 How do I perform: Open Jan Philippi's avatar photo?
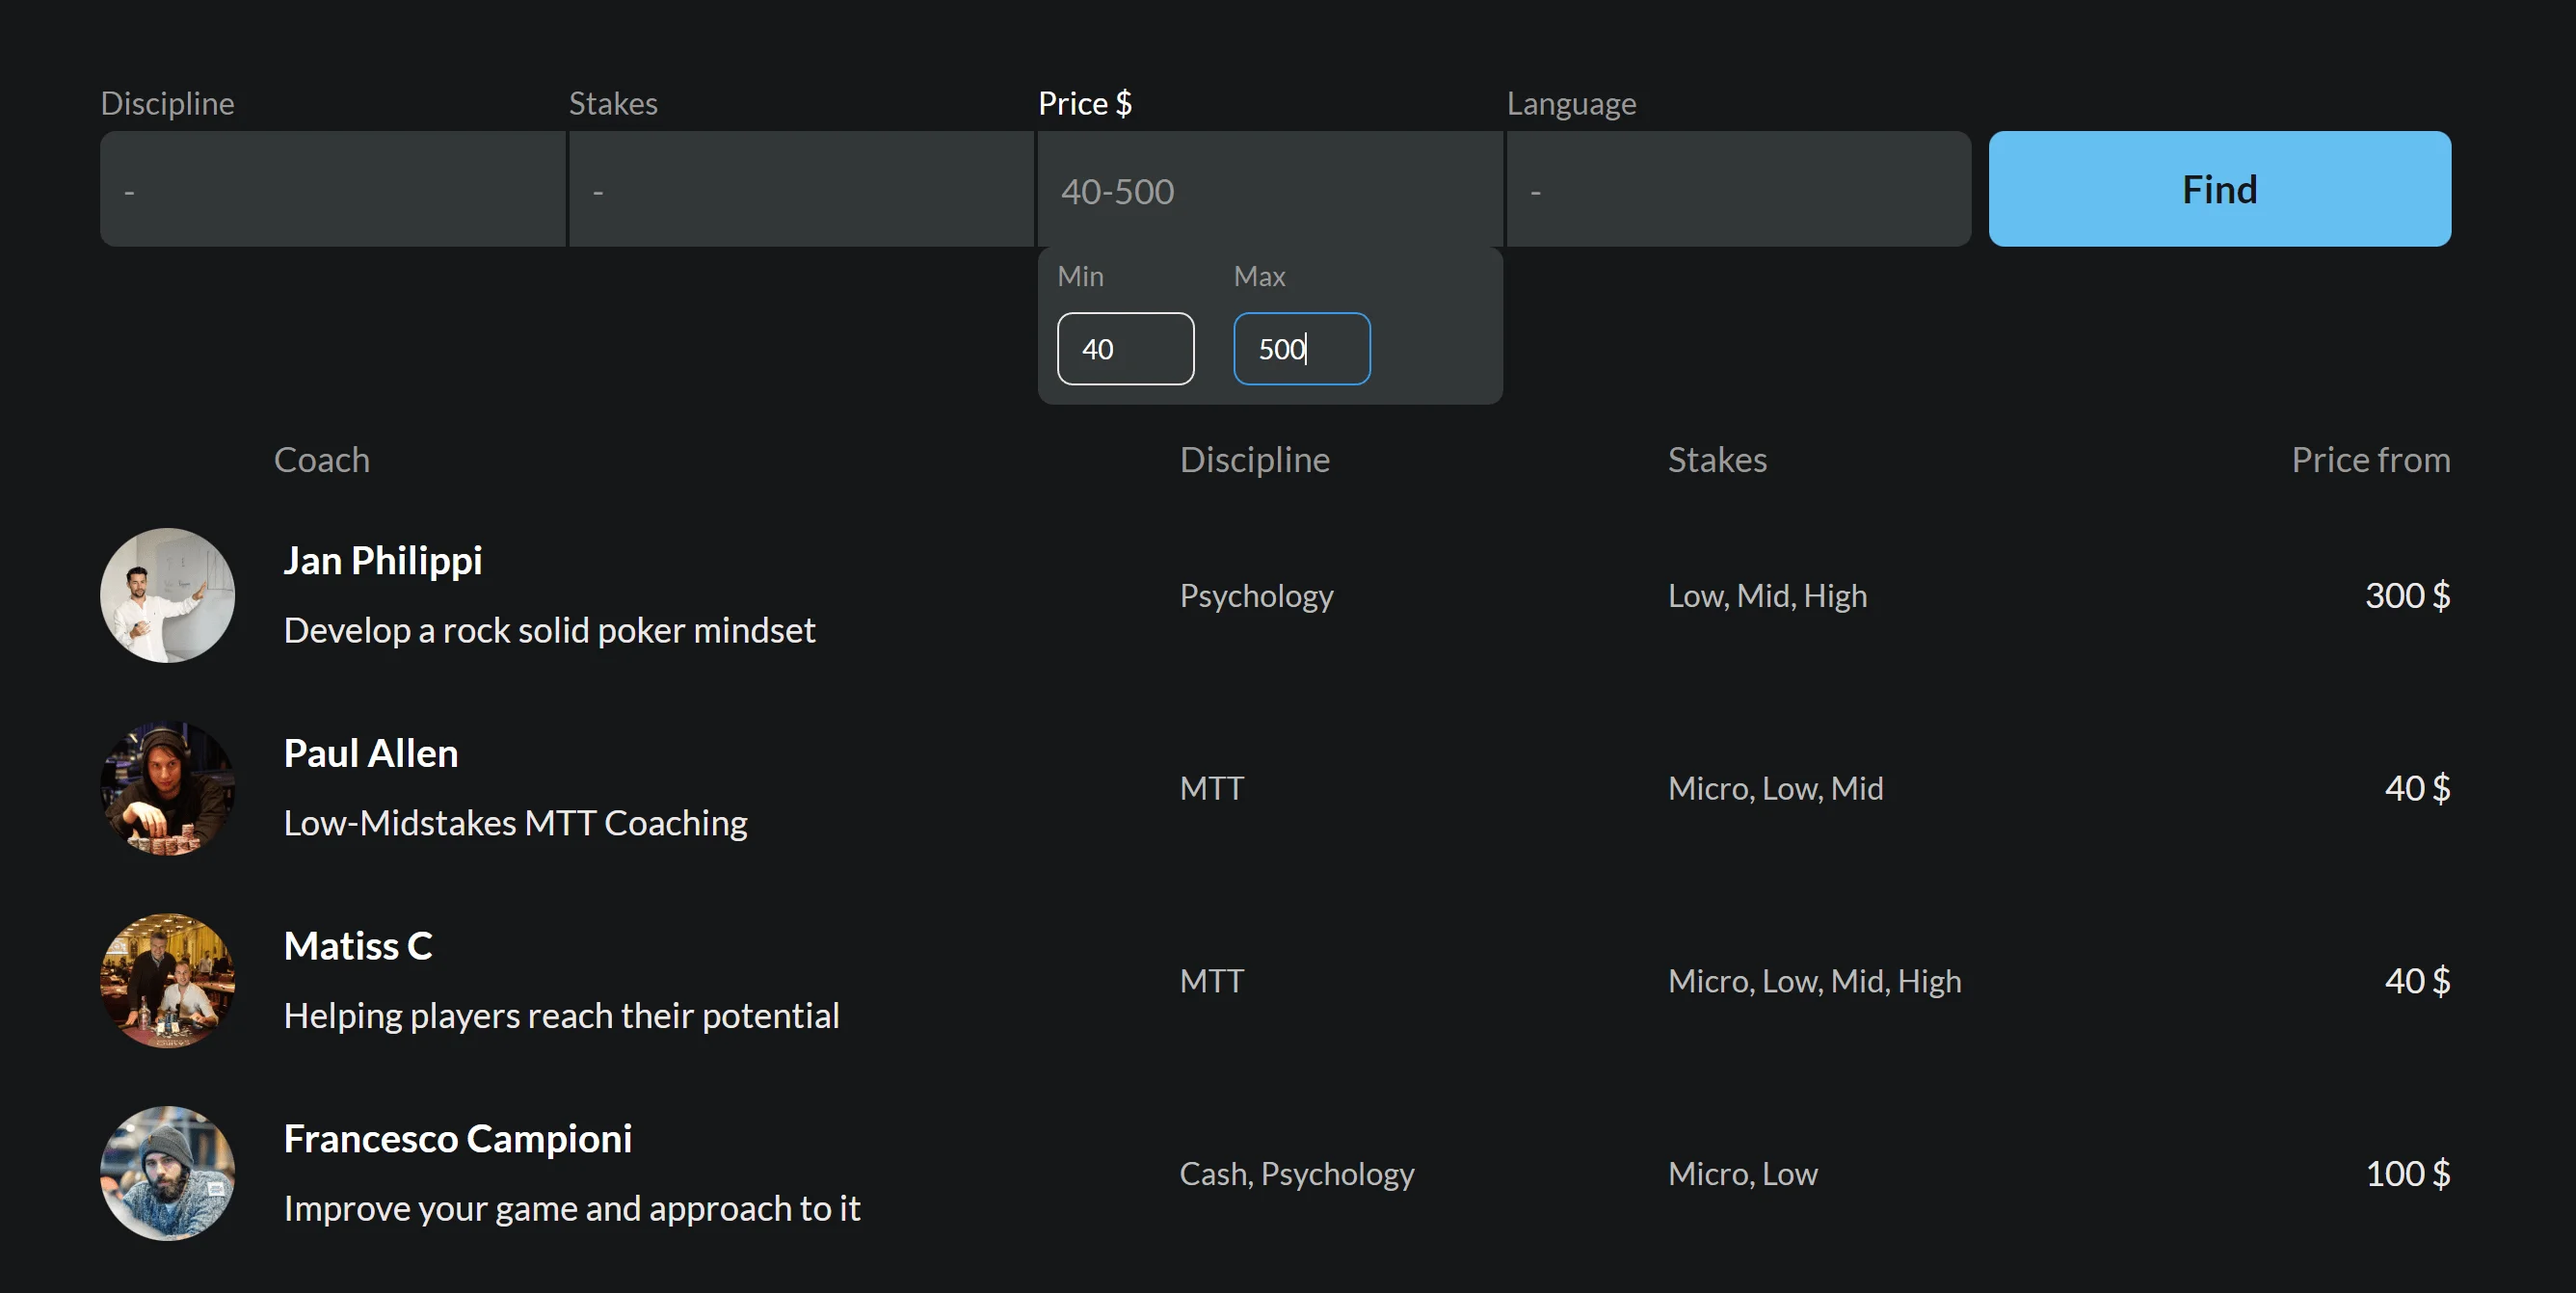[x=168, y=595]
